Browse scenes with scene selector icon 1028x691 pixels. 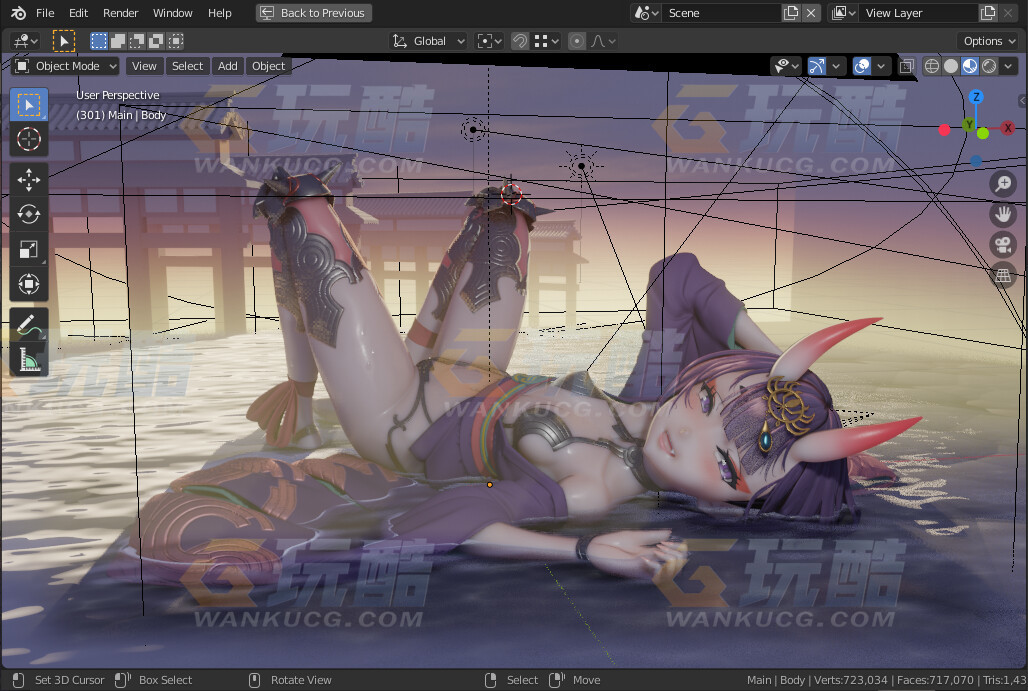coord(646,13)
